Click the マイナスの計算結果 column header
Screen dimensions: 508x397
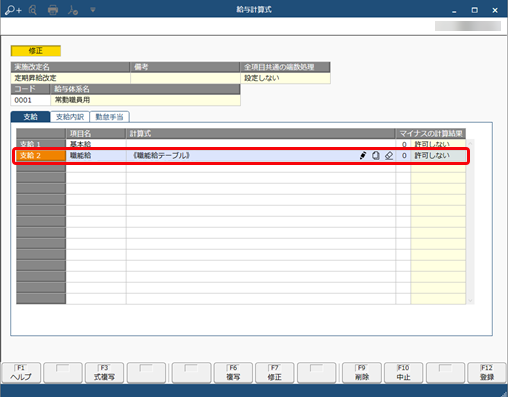[x=431, y=134]
